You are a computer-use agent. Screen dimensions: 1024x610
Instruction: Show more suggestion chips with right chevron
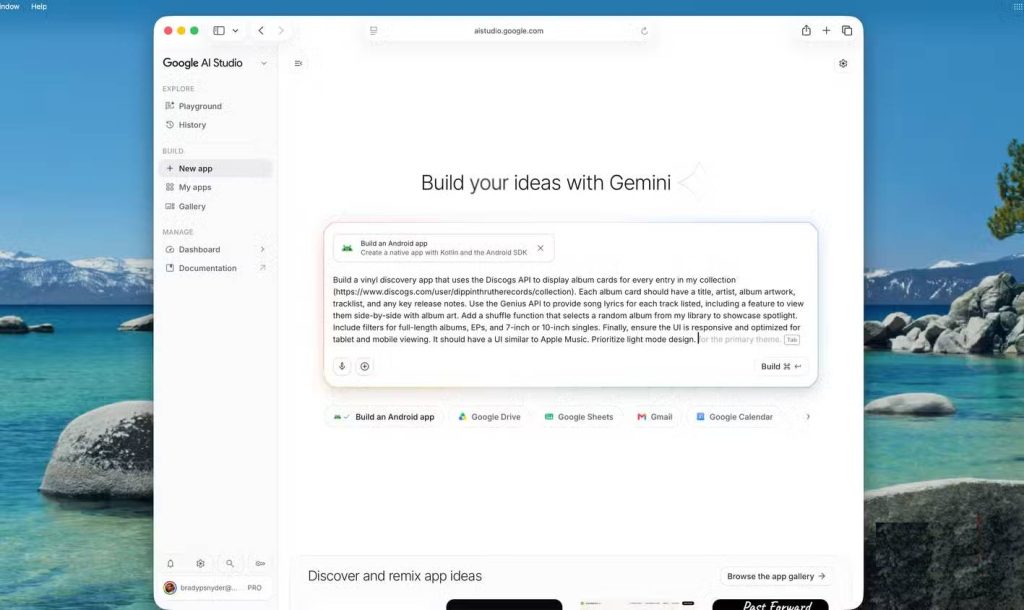tap(808, 417)
